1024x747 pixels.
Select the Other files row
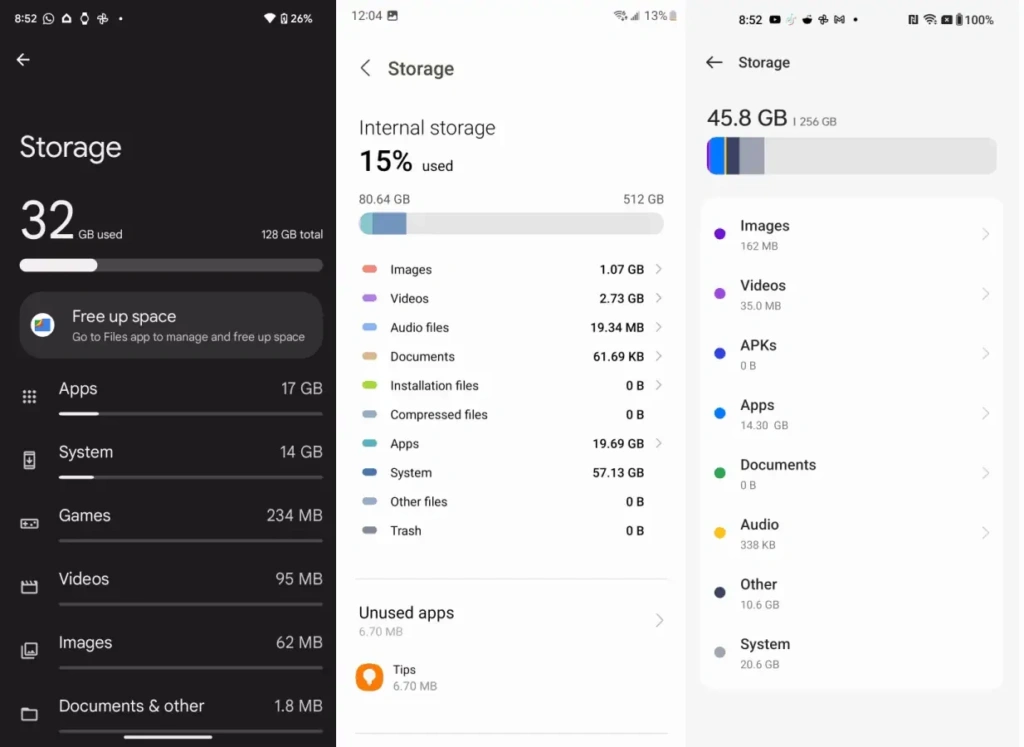coord(511,501)
